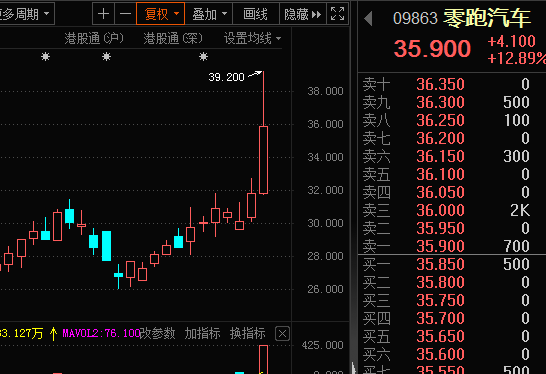Click 卖十 price 36.350
The image size is (546, 374).
(x=440, y=84)
